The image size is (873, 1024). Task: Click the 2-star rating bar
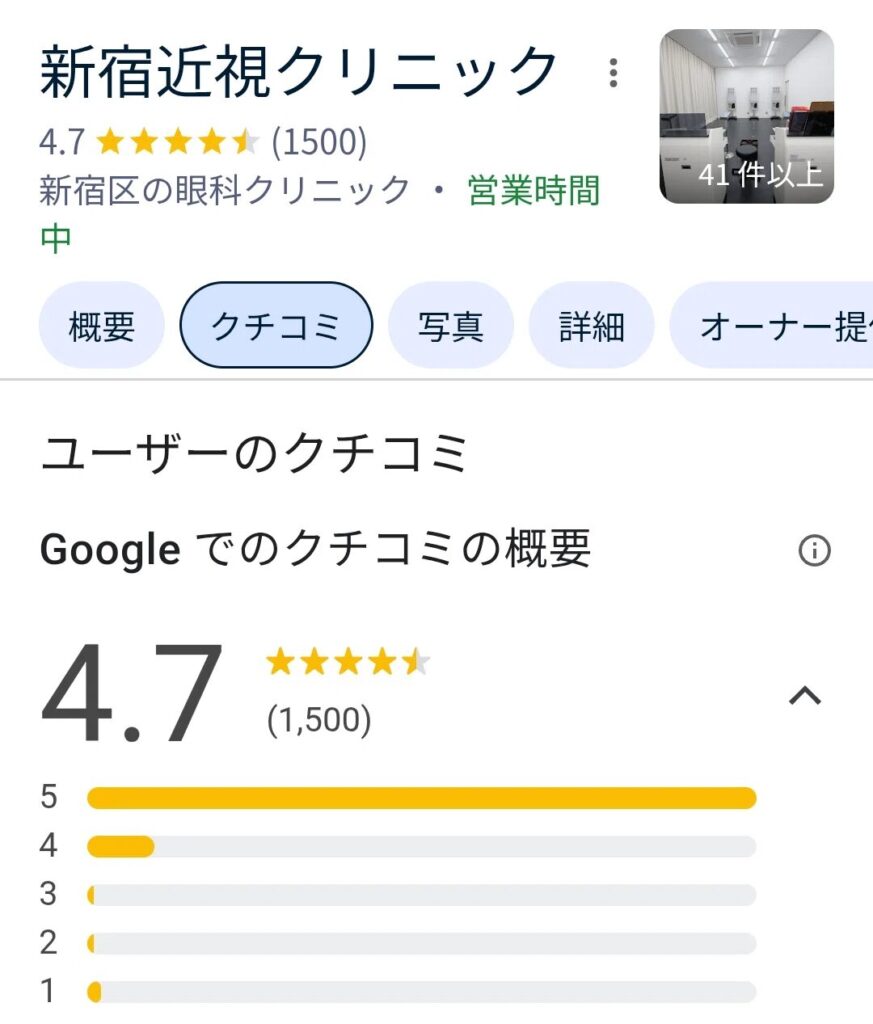tap(421, 943)
